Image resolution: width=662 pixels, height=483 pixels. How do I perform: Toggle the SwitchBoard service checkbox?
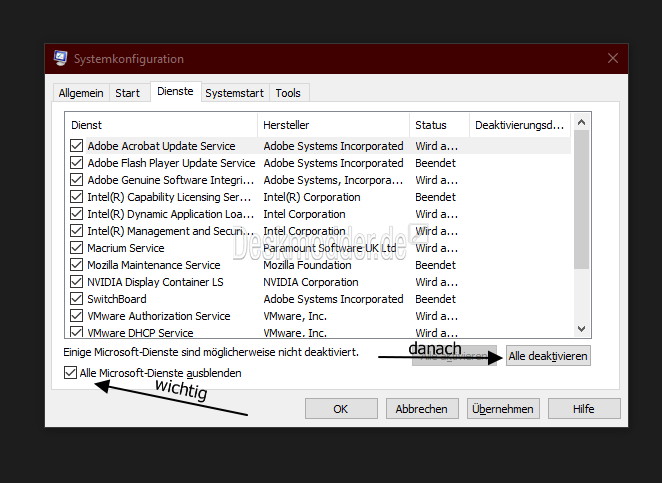76,299
